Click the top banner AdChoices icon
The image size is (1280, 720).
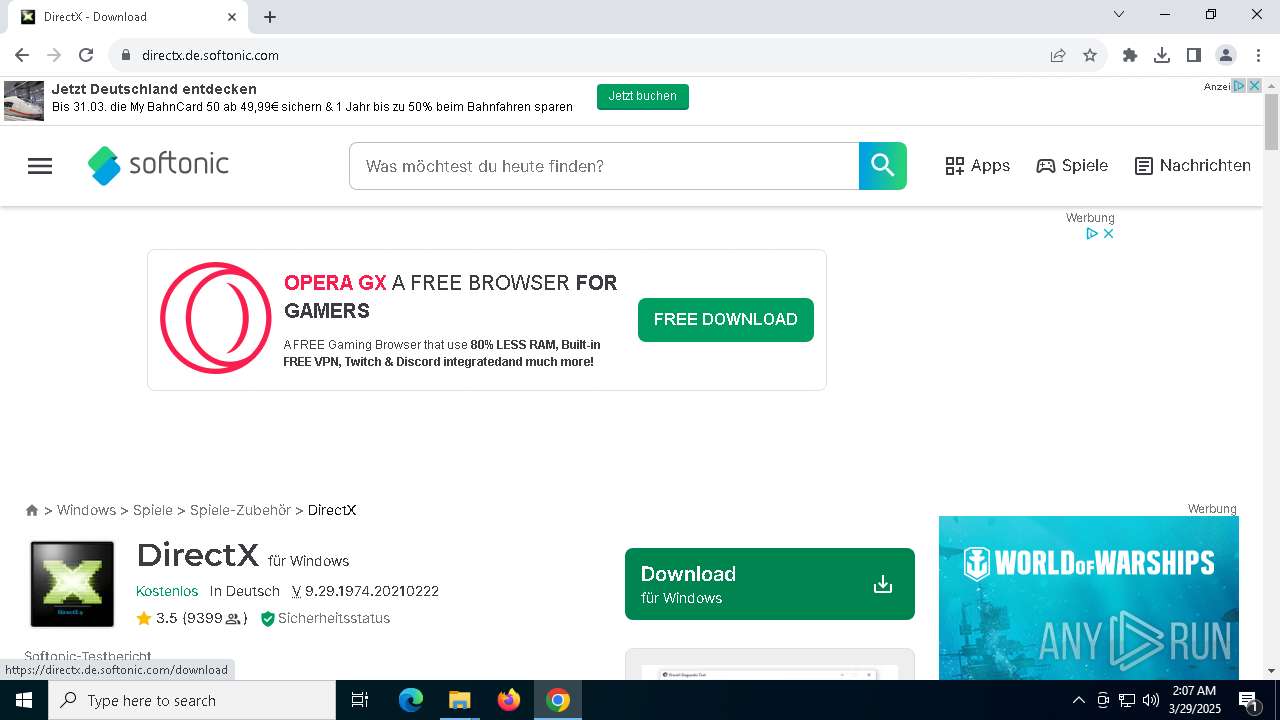[1239, 86]
